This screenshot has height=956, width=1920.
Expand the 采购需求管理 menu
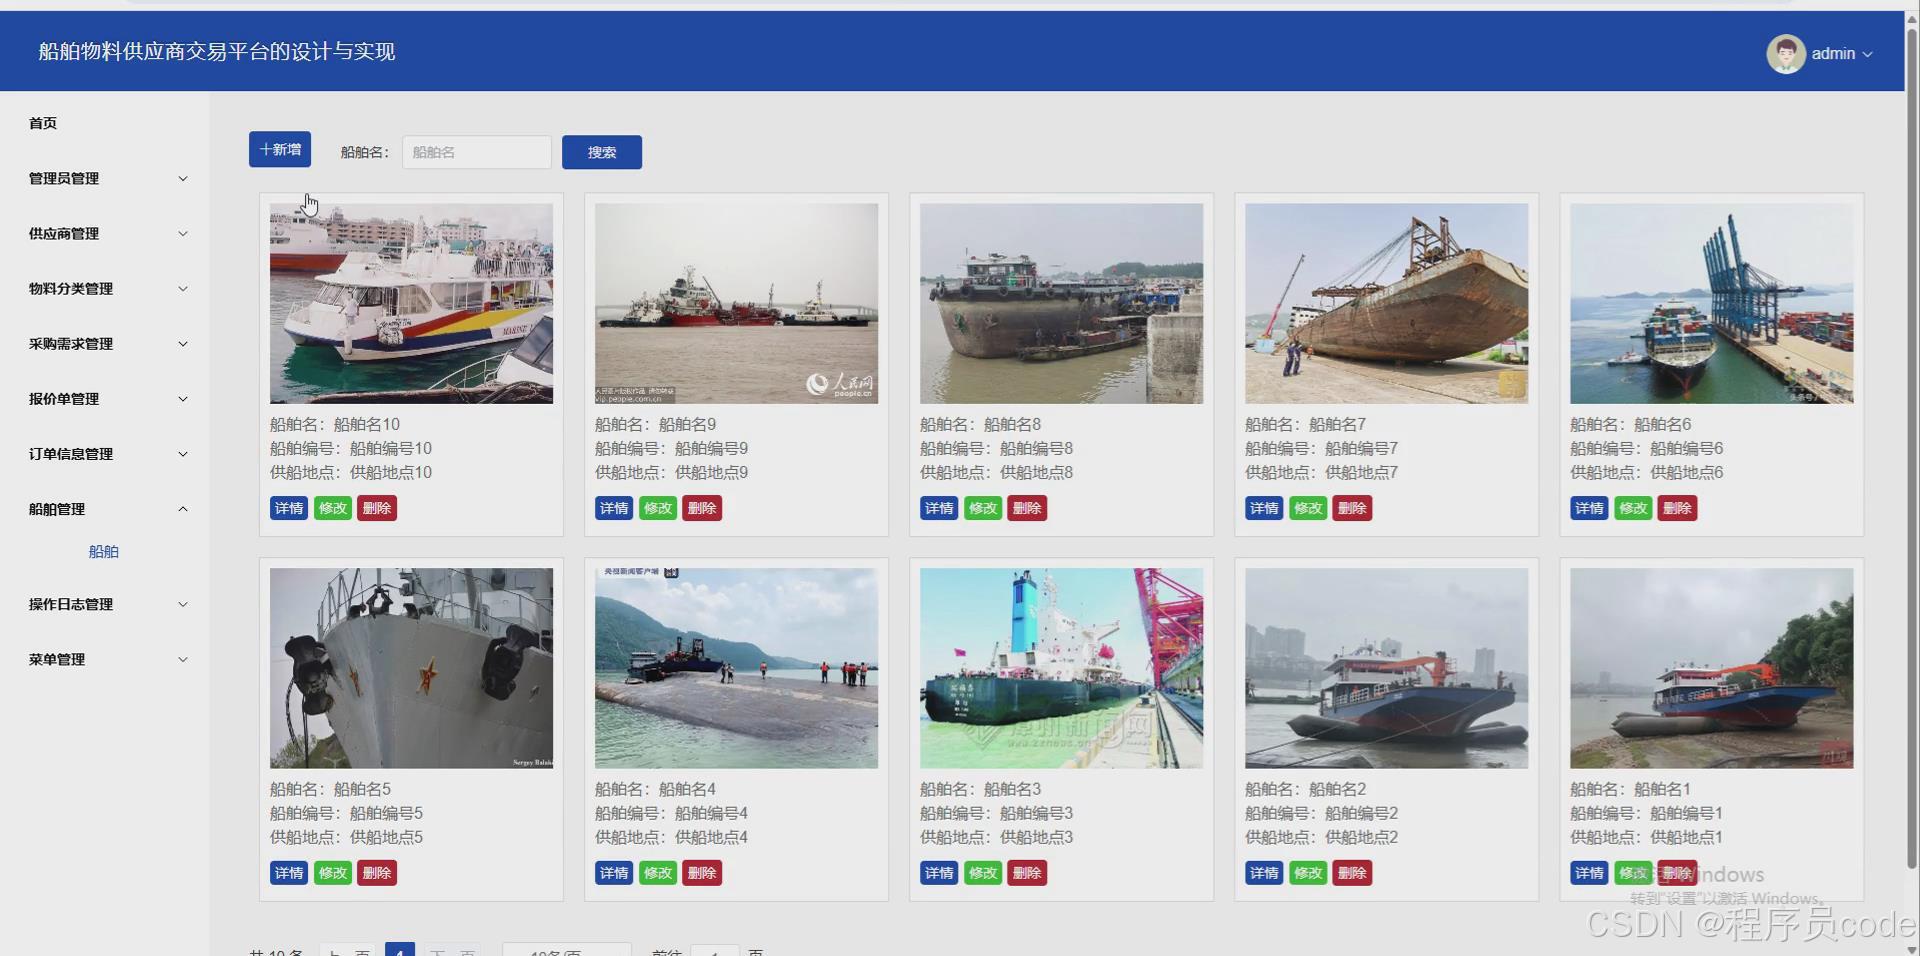point(106,343)
